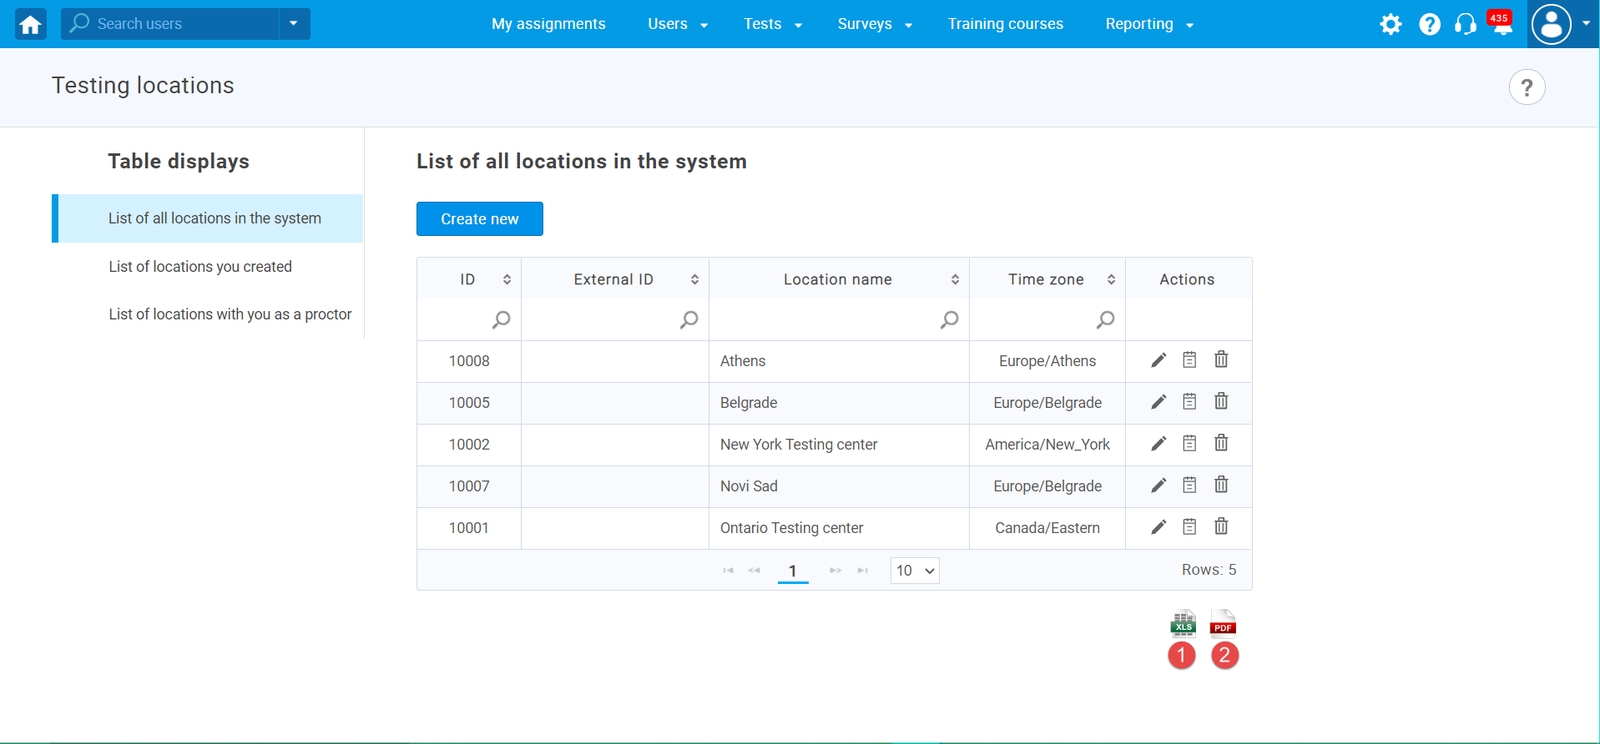This screenshot has height=744, width=1600.
Task: Delete the Belgrade location via trash icon
Action: click(1221, 402)
